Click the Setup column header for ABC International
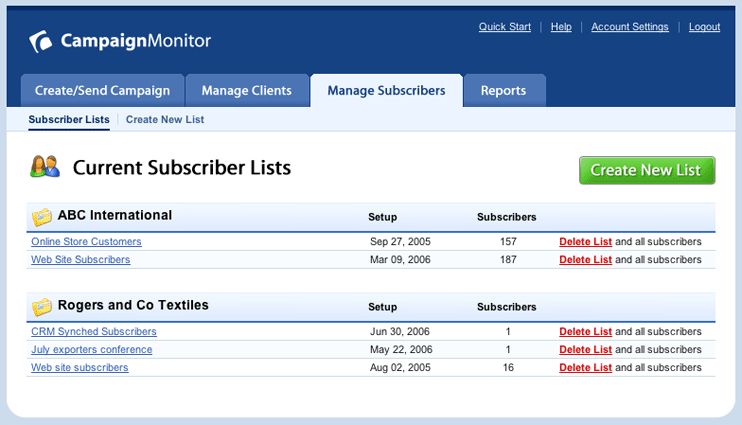Screen dimensions: 742x425 (x=382, y=217)
